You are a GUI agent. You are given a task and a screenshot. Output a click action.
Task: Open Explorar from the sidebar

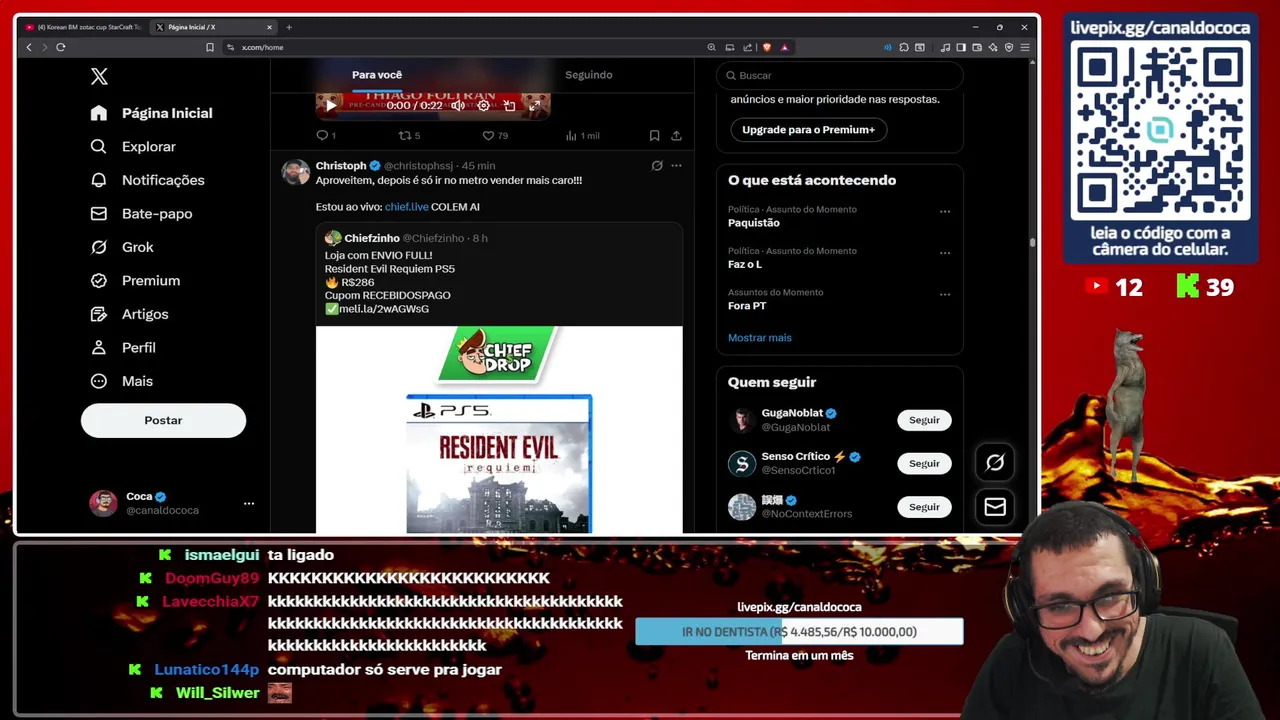click(x=133, y=146)
